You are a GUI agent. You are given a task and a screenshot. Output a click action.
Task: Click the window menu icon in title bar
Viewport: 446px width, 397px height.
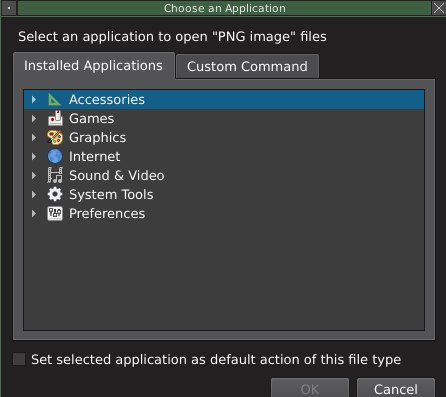pyautogui.click(x=9, y=8)
